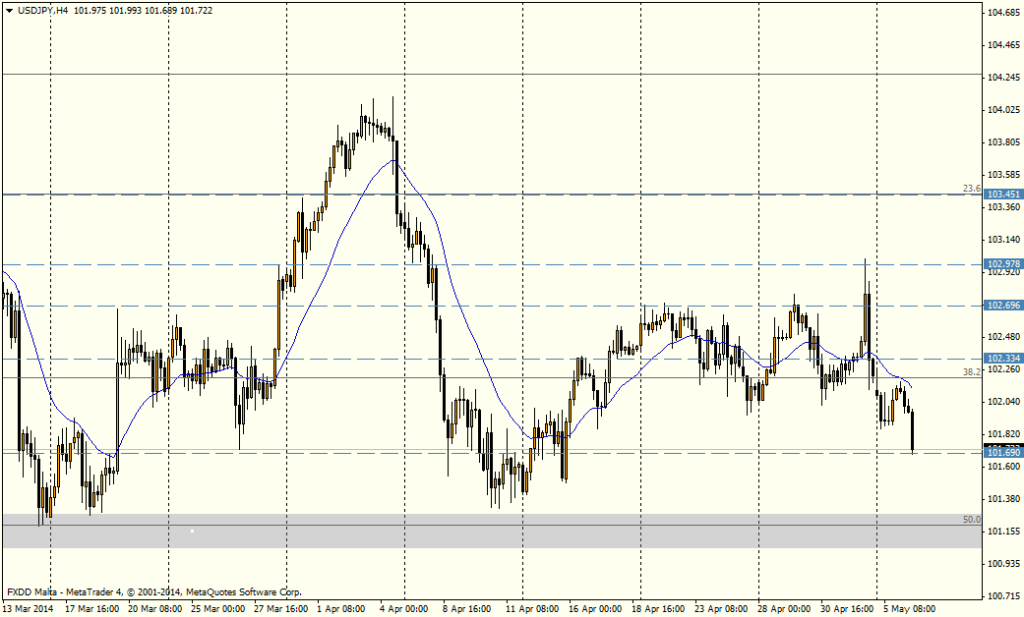Click the 23.6 Fibonacci level label
The image size is (1024, 617).
(x=970, y=188)
